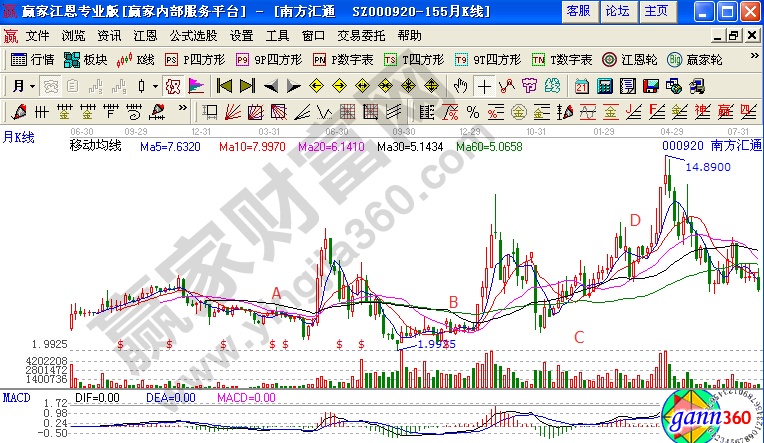Open the 帮助 menu
This screenshot has width=764, height=443.
click(409, 36)
